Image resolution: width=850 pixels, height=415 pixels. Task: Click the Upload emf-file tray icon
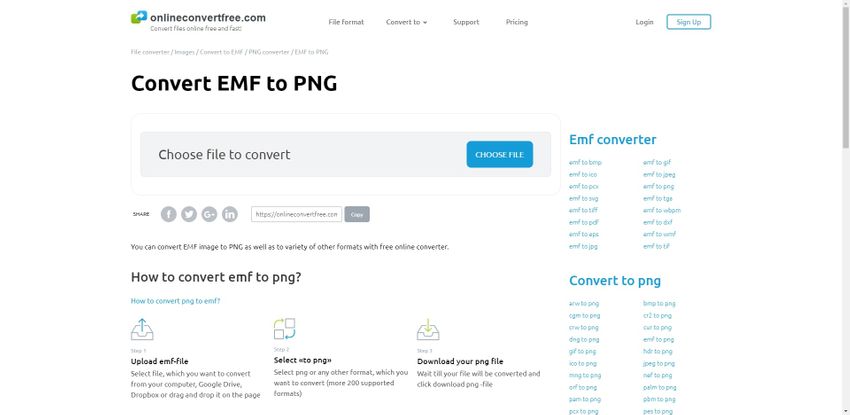click(x=142, y=329)
